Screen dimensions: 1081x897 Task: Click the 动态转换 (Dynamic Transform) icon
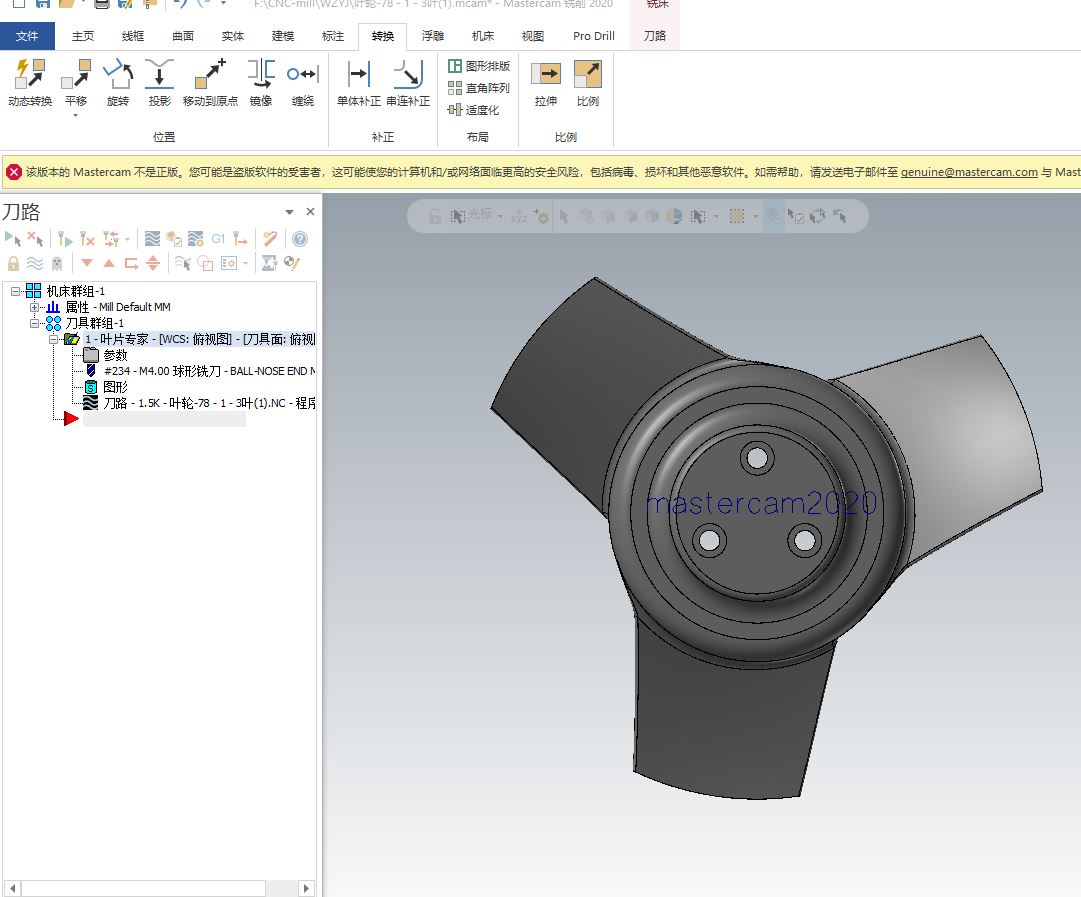pyautogui.click(x=30, y=82)
